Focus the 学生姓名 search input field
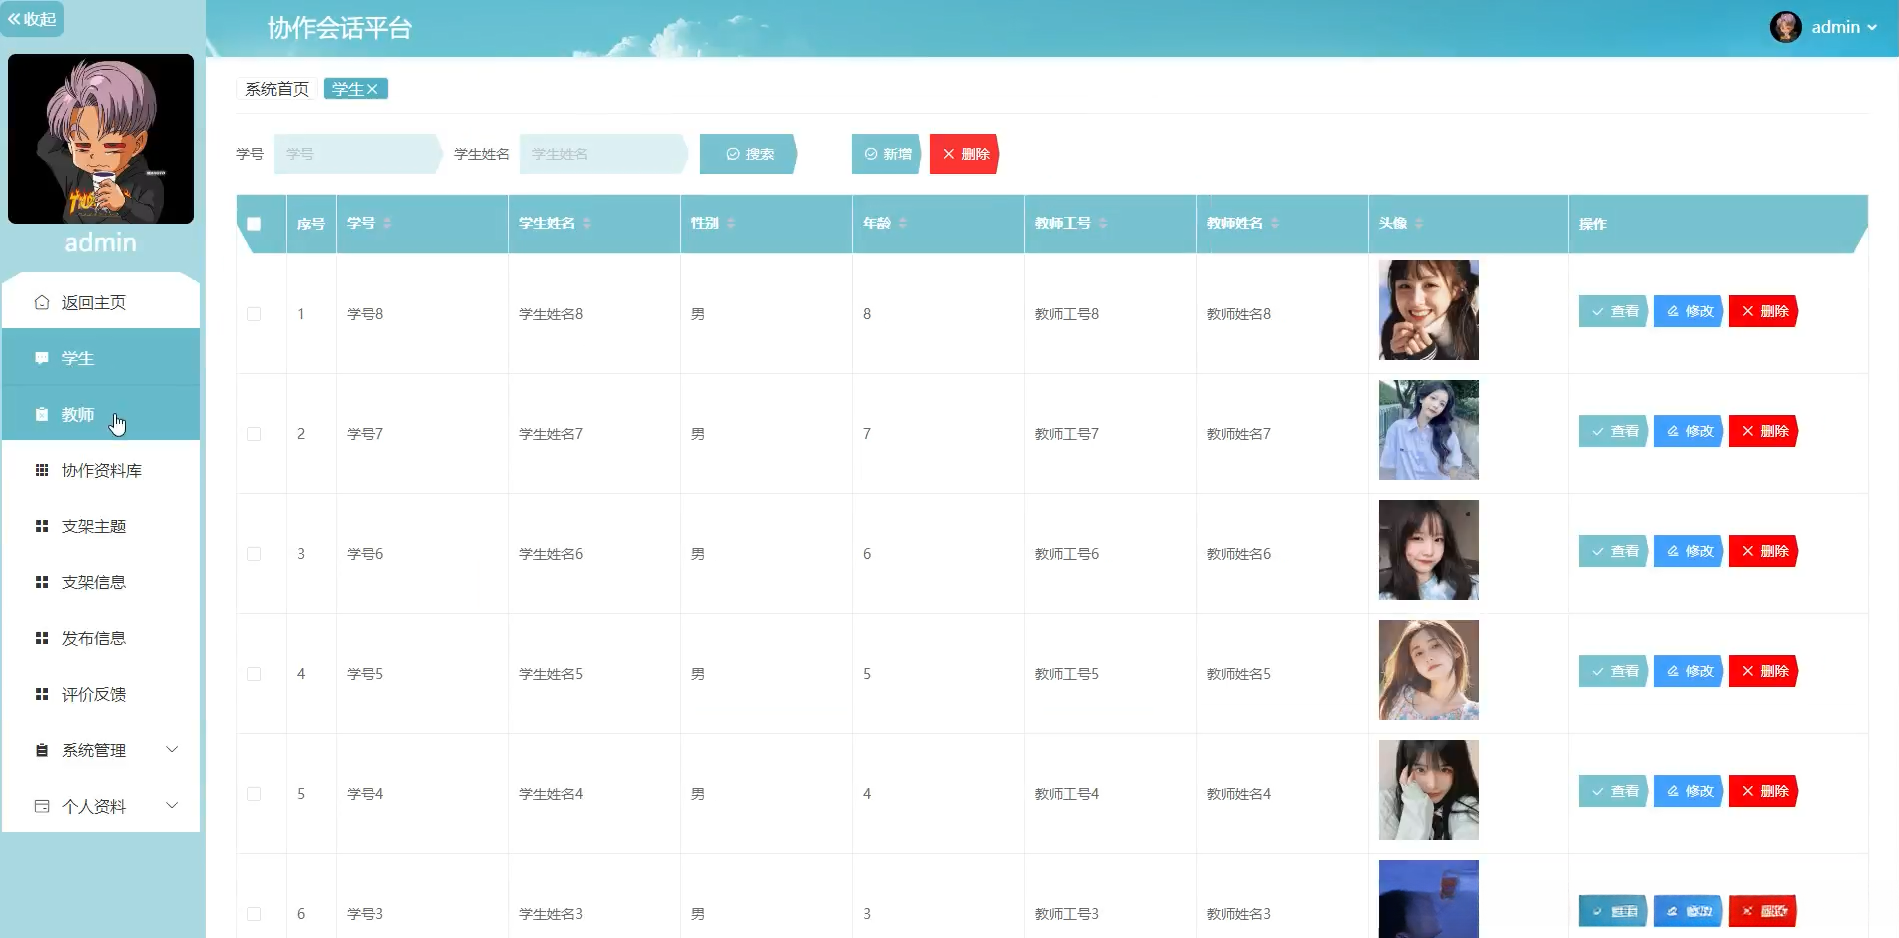Image resolution: width=1899 pixels, height=938 pixels. (x=602, y=154)
